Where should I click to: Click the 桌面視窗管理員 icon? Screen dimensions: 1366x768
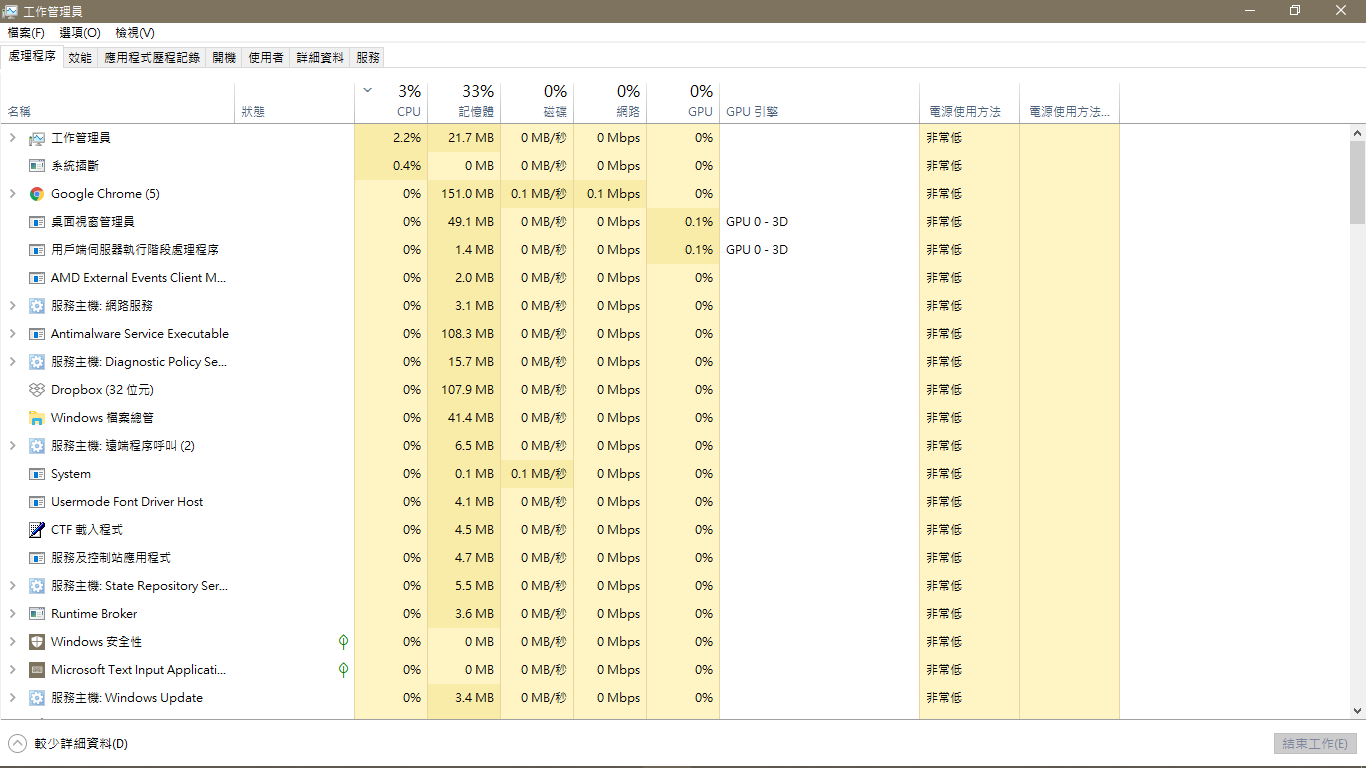point(37,222)
